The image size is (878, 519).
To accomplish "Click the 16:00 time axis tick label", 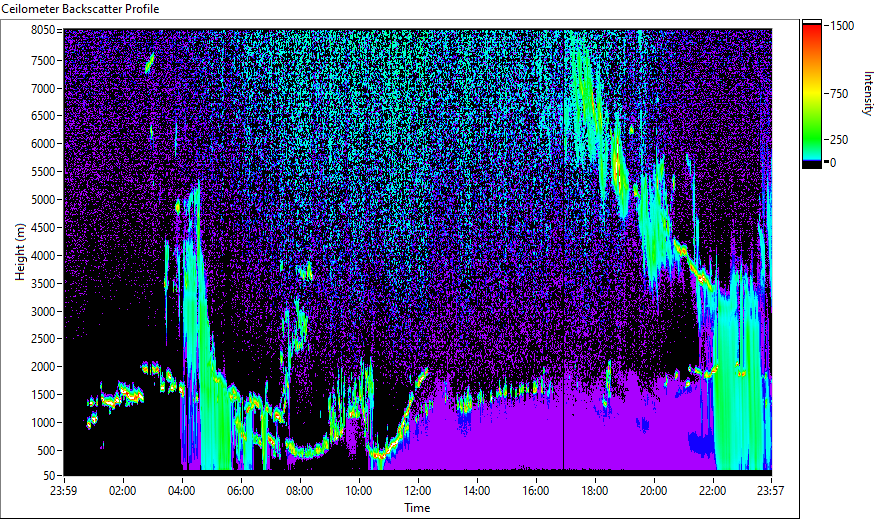I will point(535,491).
